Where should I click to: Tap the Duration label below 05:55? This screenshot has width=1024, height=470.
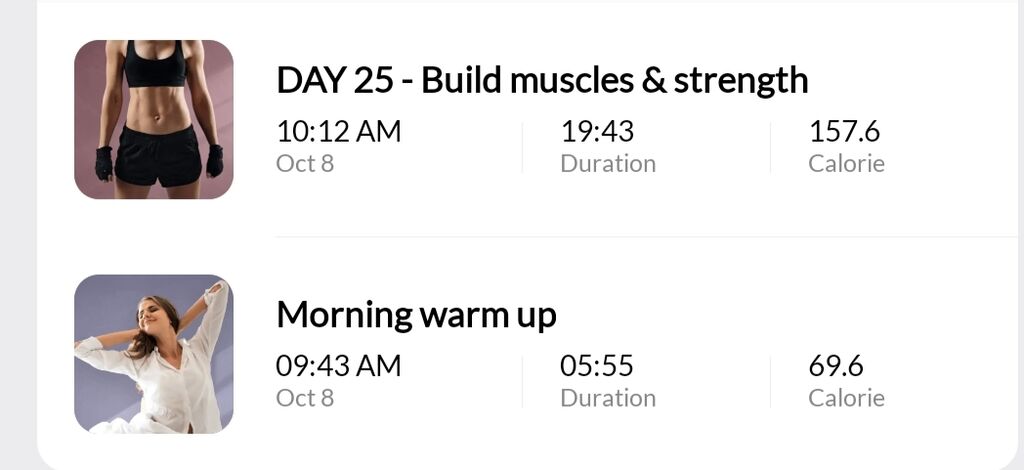[608, 398]
